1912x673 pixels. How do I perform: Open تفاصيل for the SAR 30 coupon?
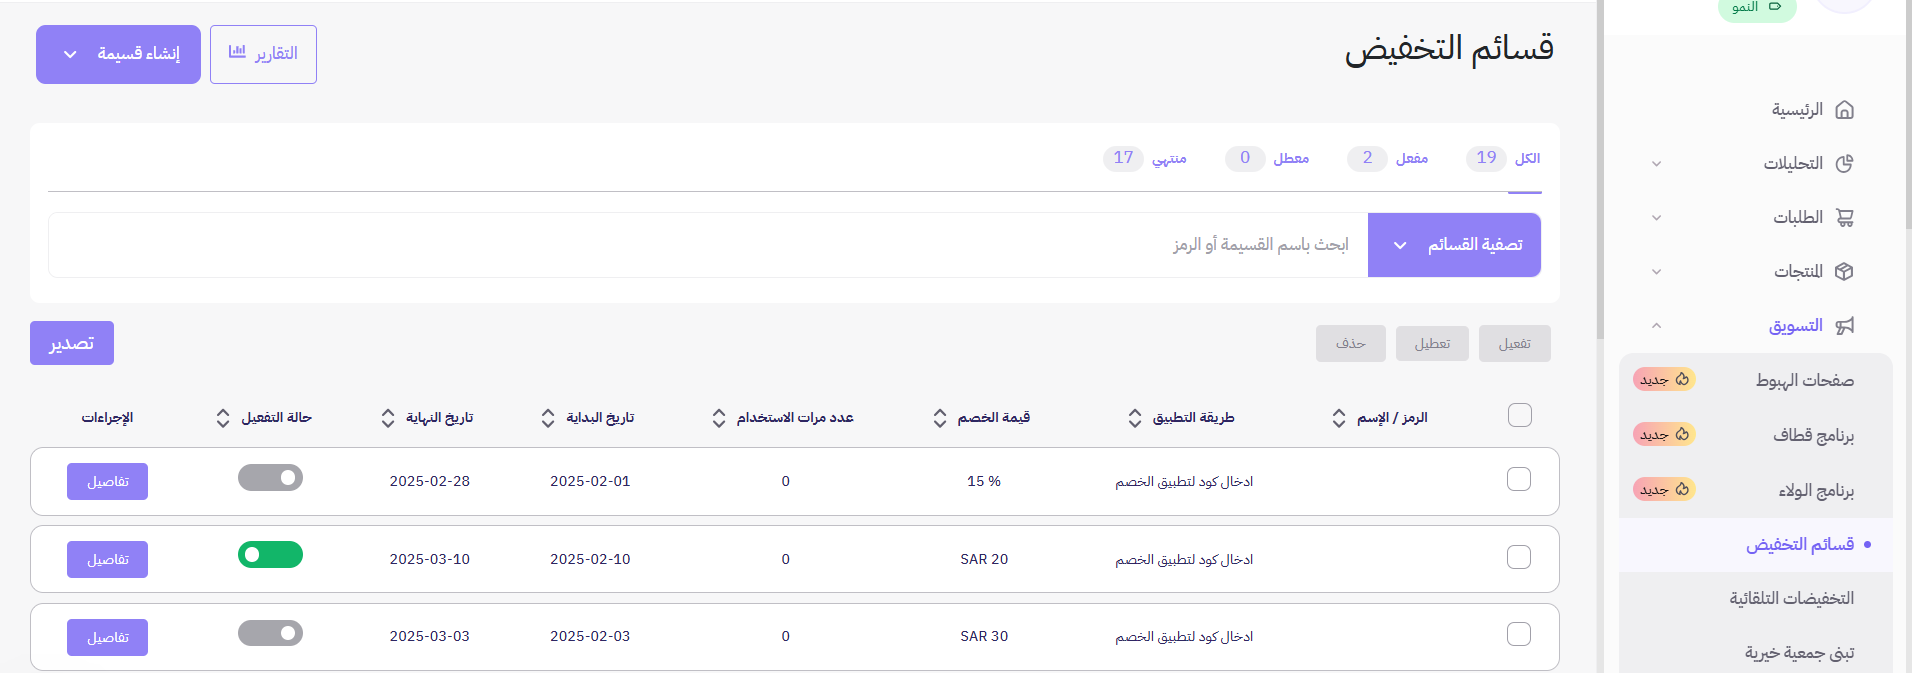pos(108,638)
